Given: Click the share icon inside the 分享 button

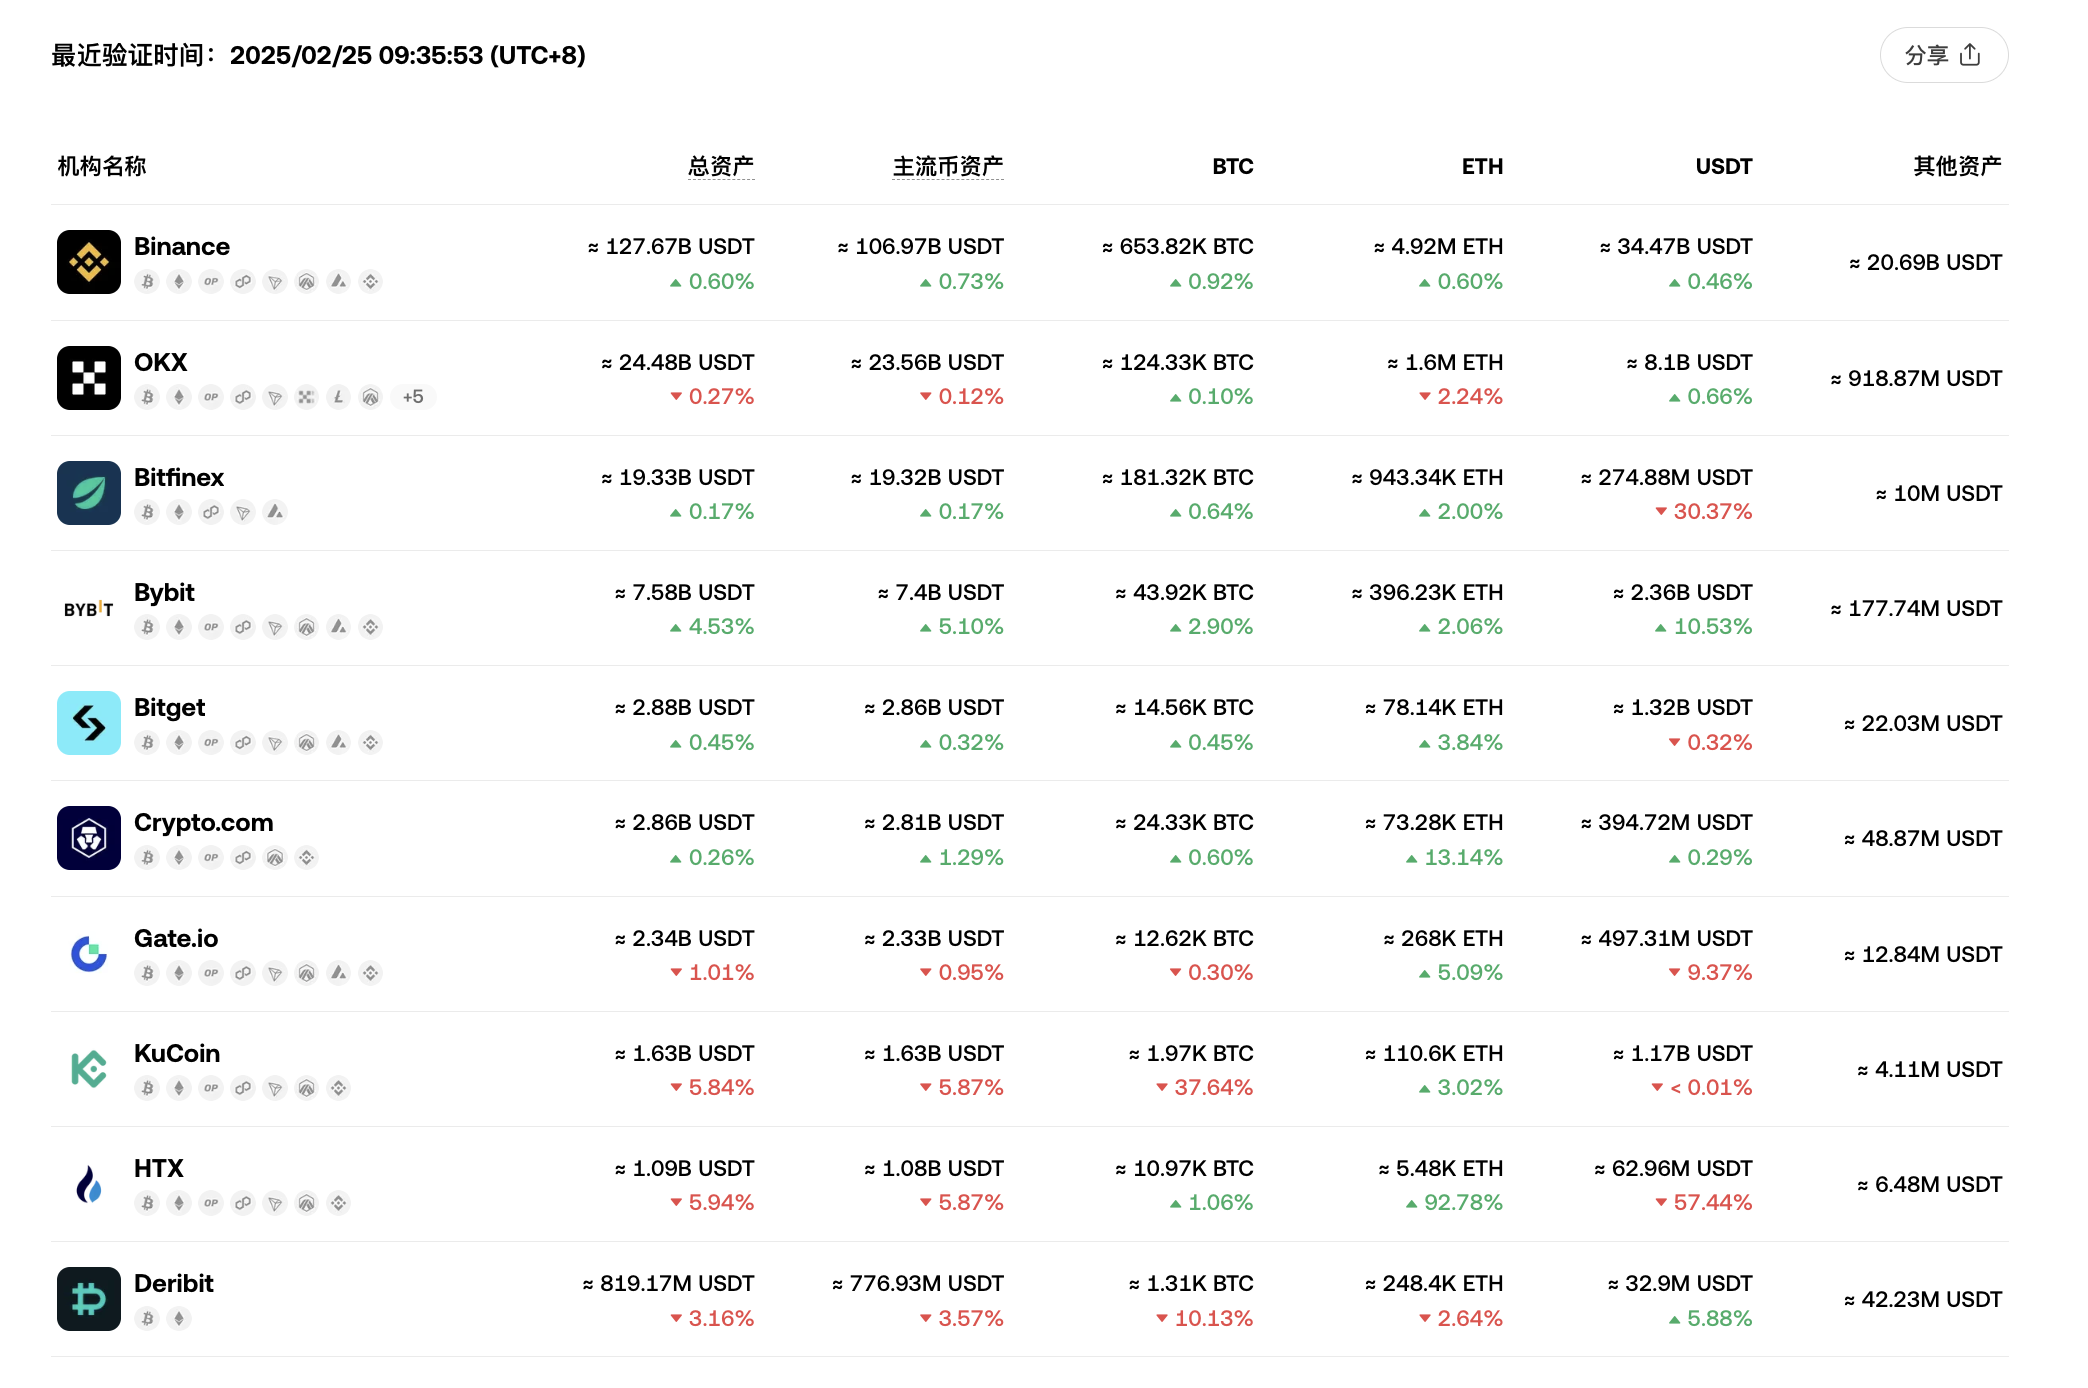Looking at the screenshot, I should click(x=1972, y=55).
